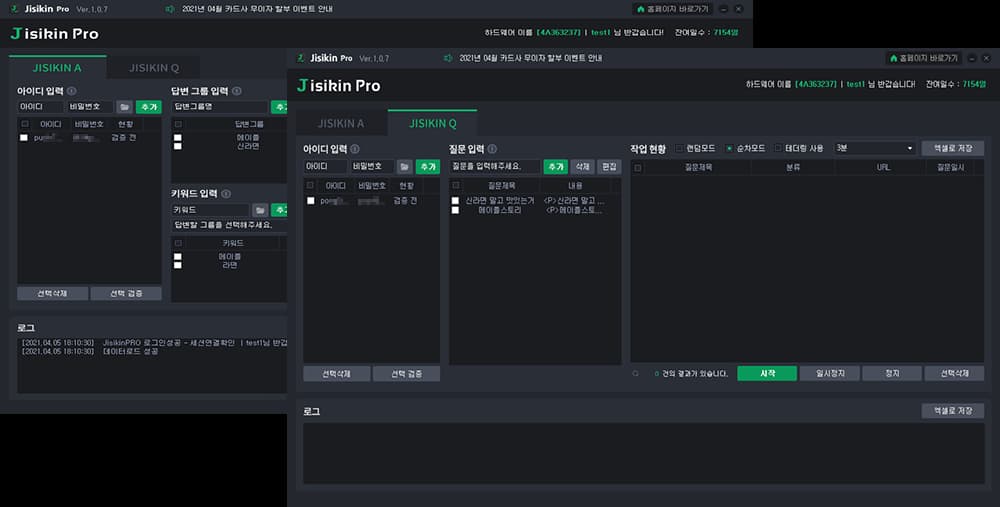Click 선택 검증 in front window
This screenshot has height=507, width=1000.
tap(406, 374)
